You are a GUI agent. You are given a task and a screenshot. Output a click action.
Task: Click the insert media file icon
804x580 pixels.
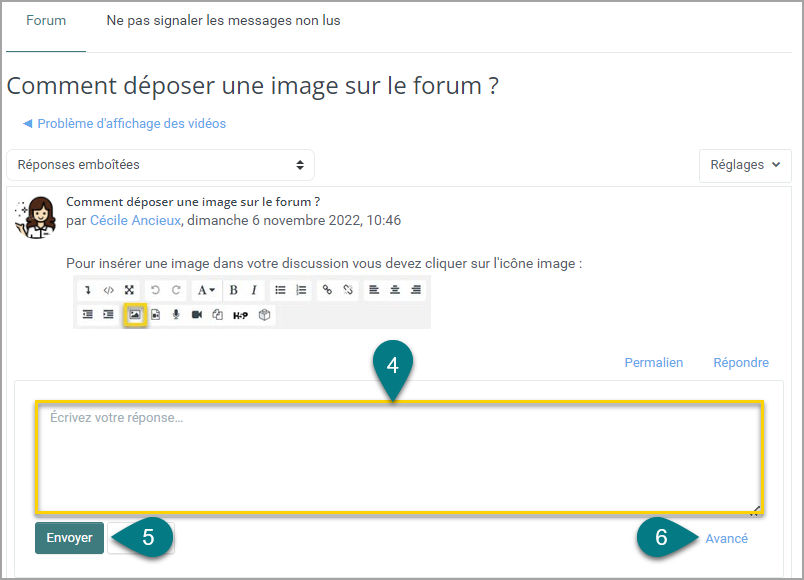tap(155, 314)
